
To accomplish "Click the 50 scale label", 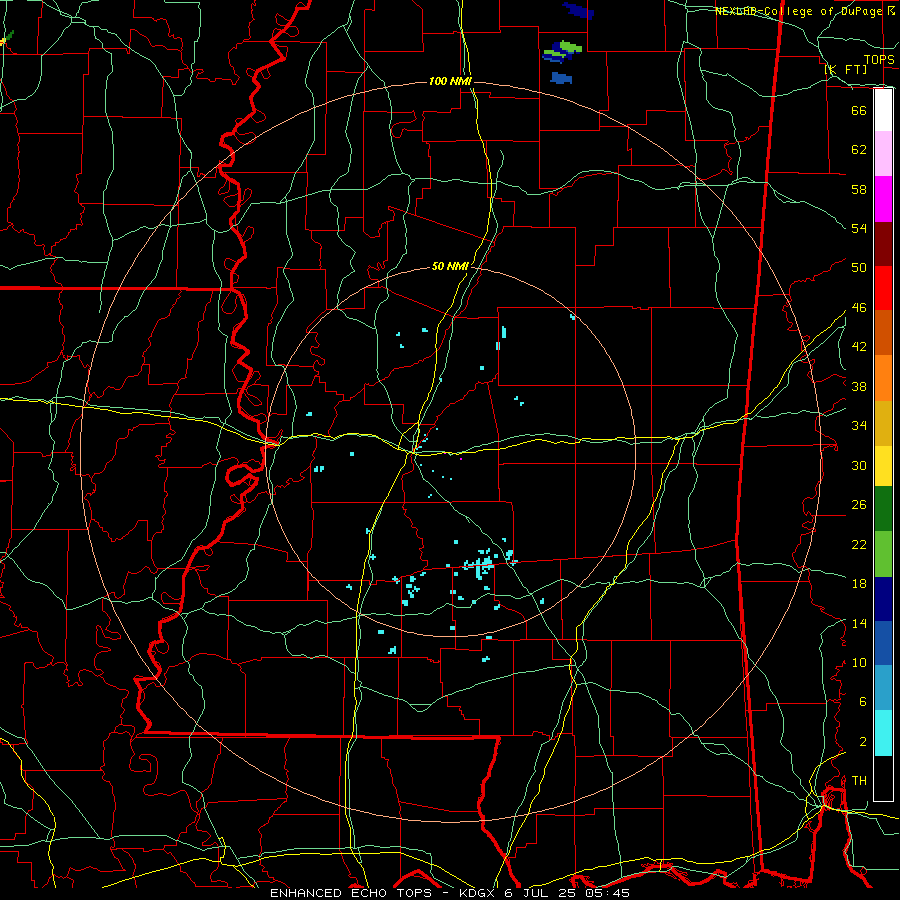I will tap(859, 267).
